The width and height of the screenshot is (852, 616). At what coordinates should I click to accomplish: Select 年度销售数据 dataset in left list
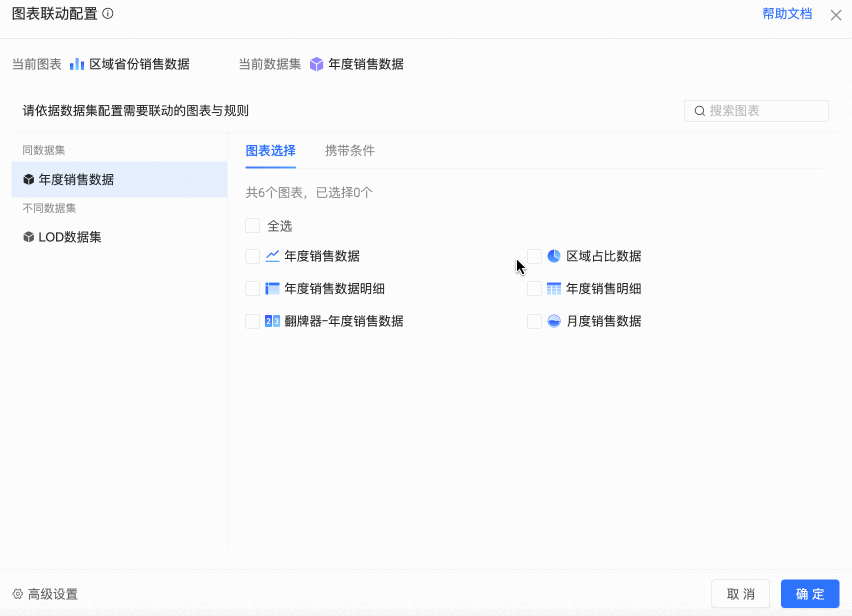[119, 179]
